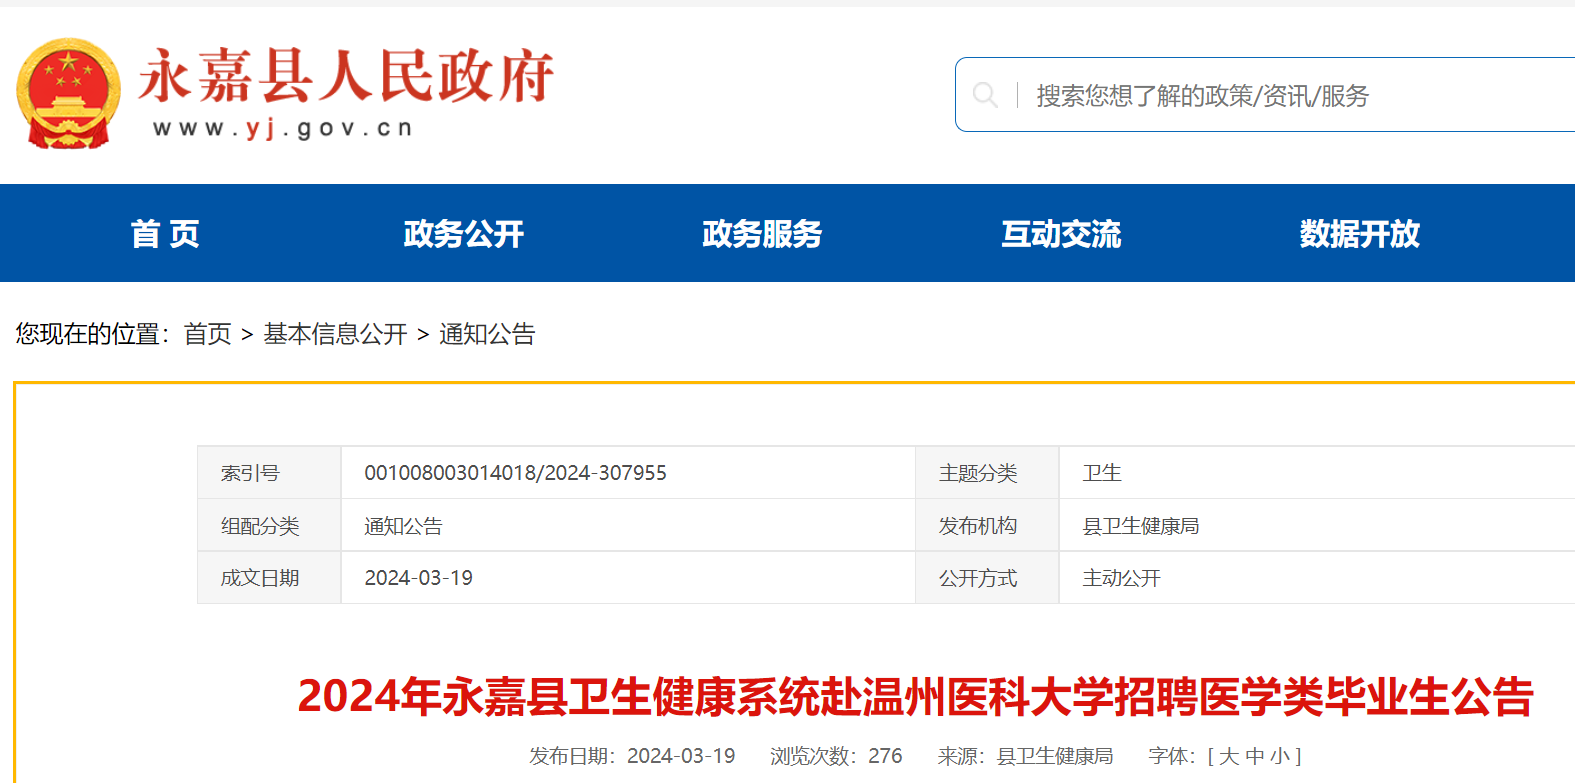Click the 2024-03-19 date table cell
Screen dimensions: 1575x783
tap(628, 578)
